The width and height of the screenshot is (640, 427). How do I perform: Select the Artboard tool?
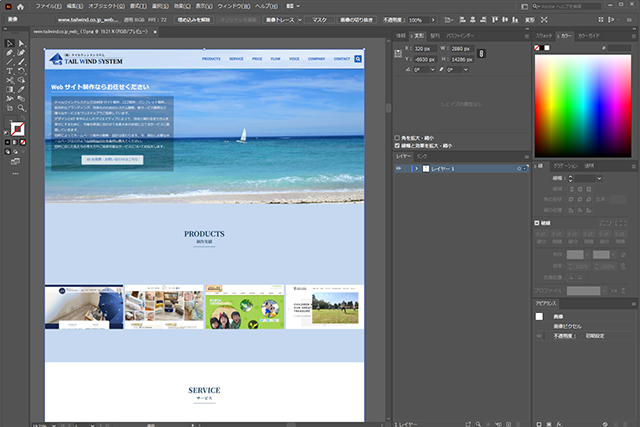[9, 108]
